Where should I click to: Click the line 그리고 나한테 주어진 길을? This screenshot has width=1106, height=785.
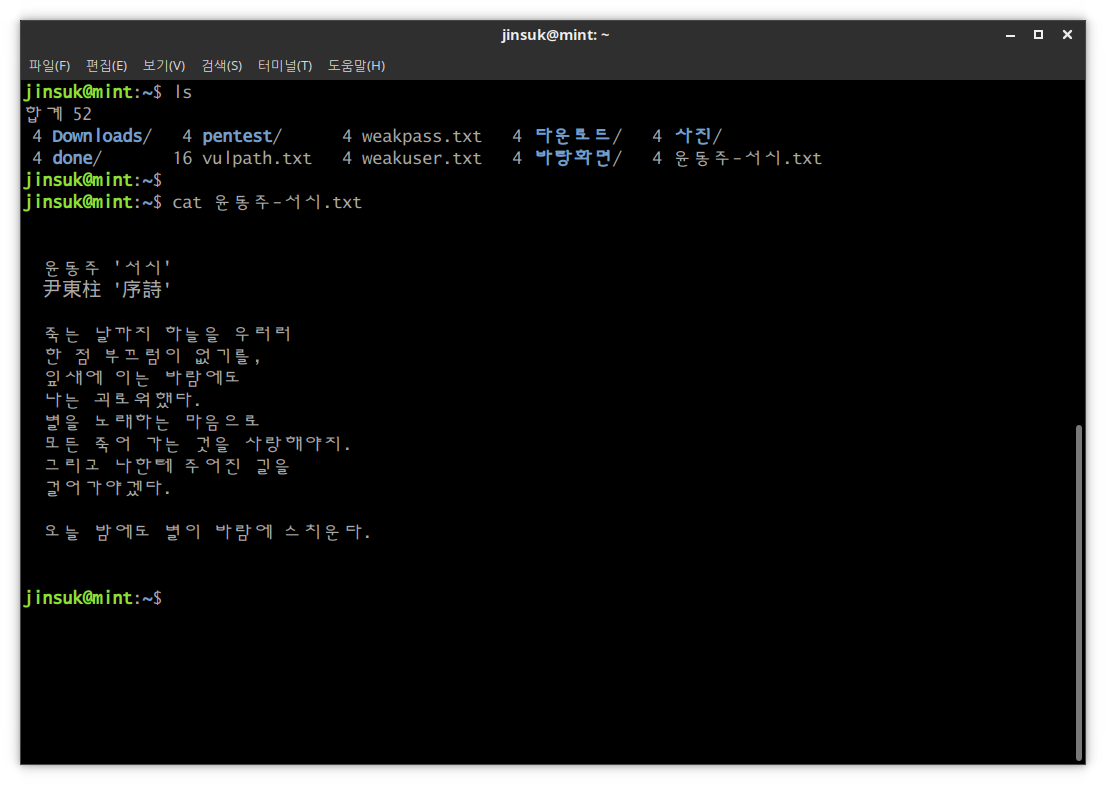tap(167, 465)
